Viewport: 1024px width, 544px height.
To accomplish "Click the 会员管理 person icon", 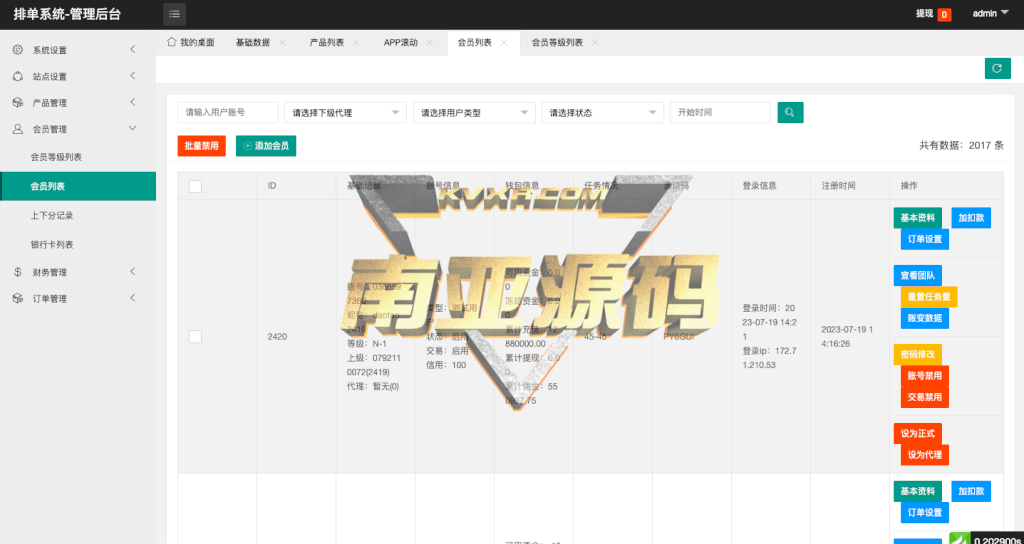I will 18,129.
